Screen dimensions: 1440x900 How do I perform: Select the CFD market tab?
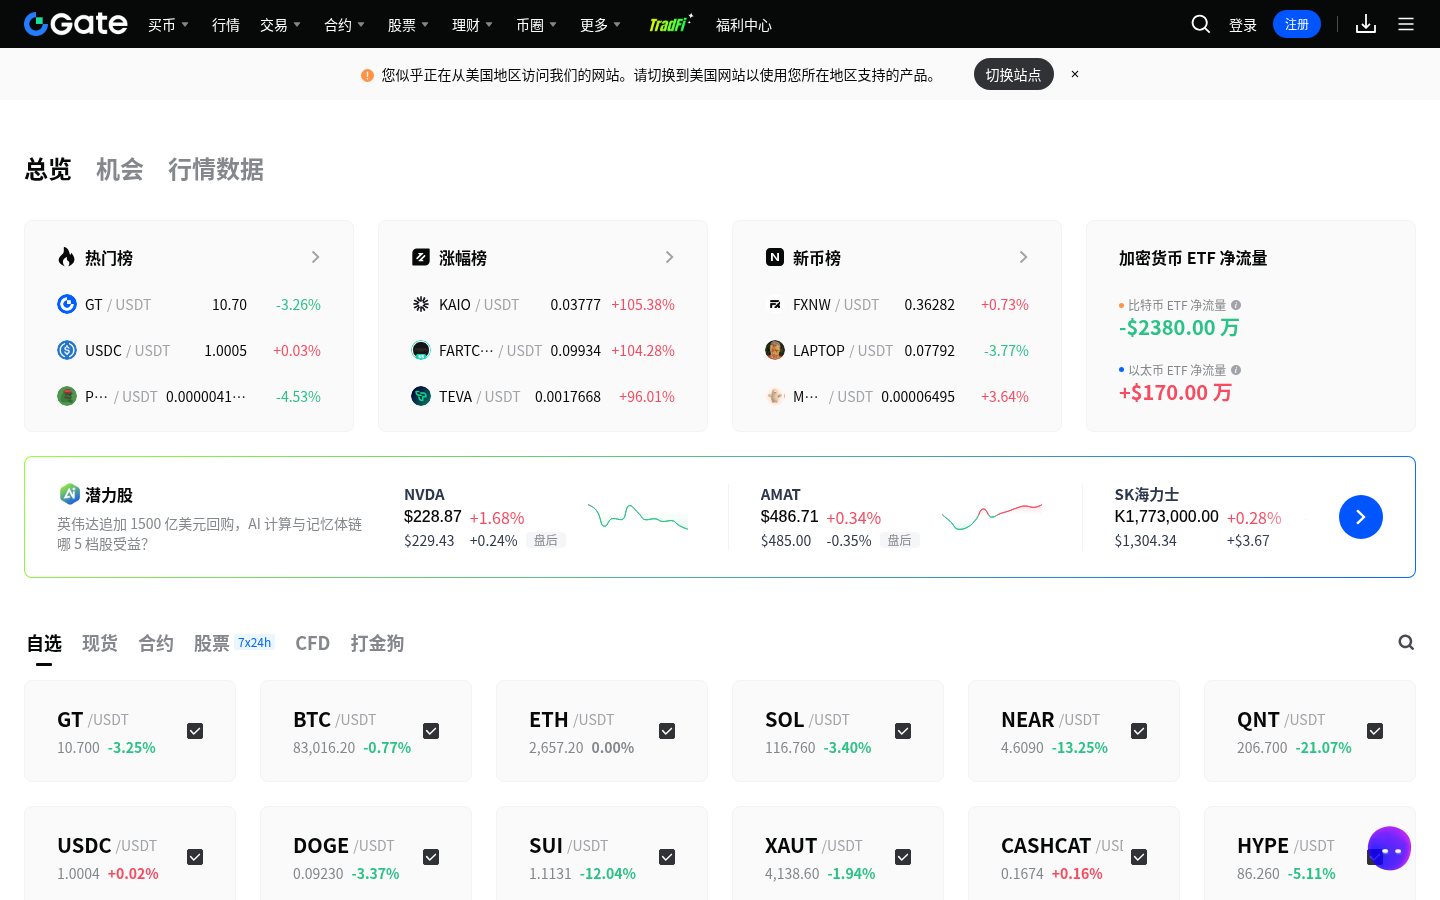312,643
